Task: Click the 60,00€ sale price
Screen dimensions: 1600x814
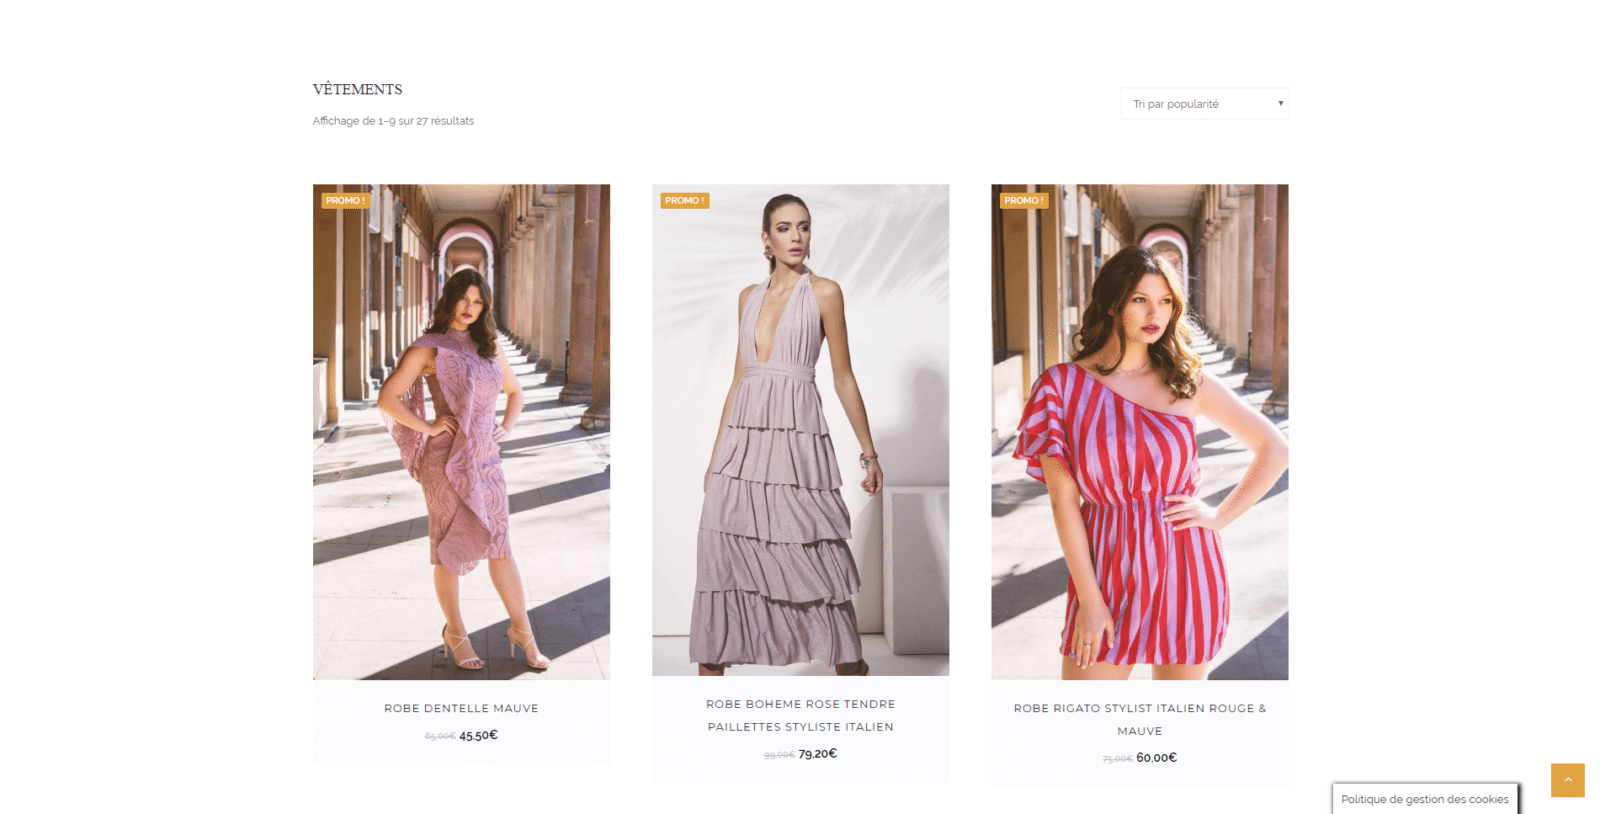Action: (1156, 758)
